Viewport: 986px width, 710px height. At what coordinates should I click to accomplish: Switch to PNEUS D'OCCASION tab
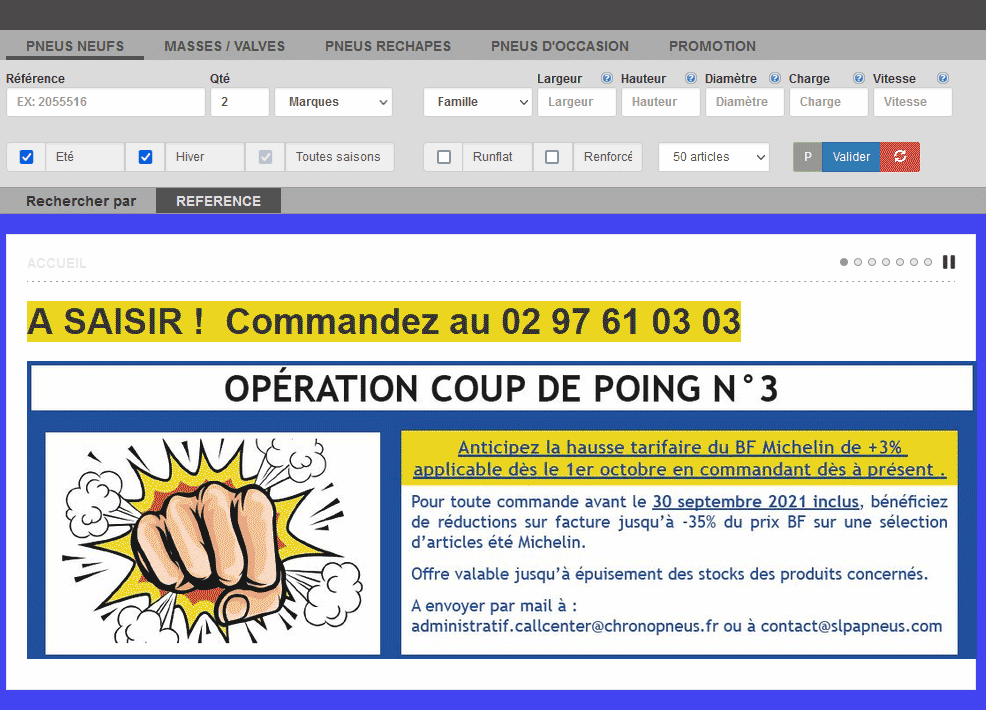click(560, 46)
